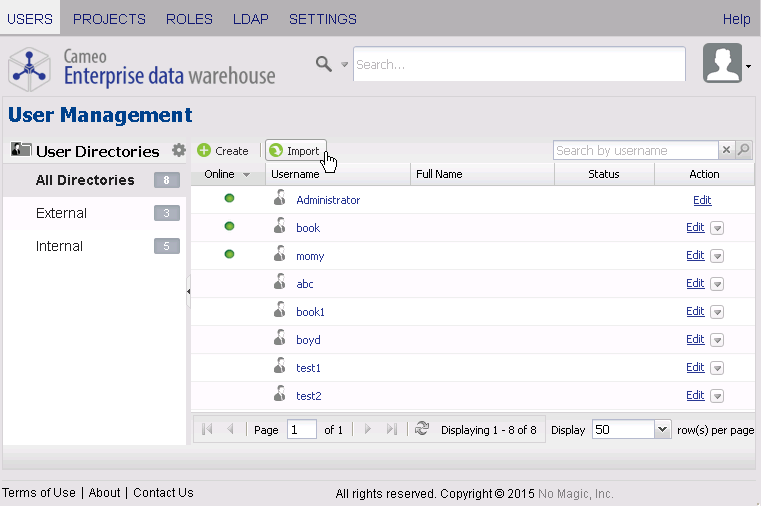The image size is (761, 506).
Task: Open search options dropdown arrow
Action: [x=345, y=64]
